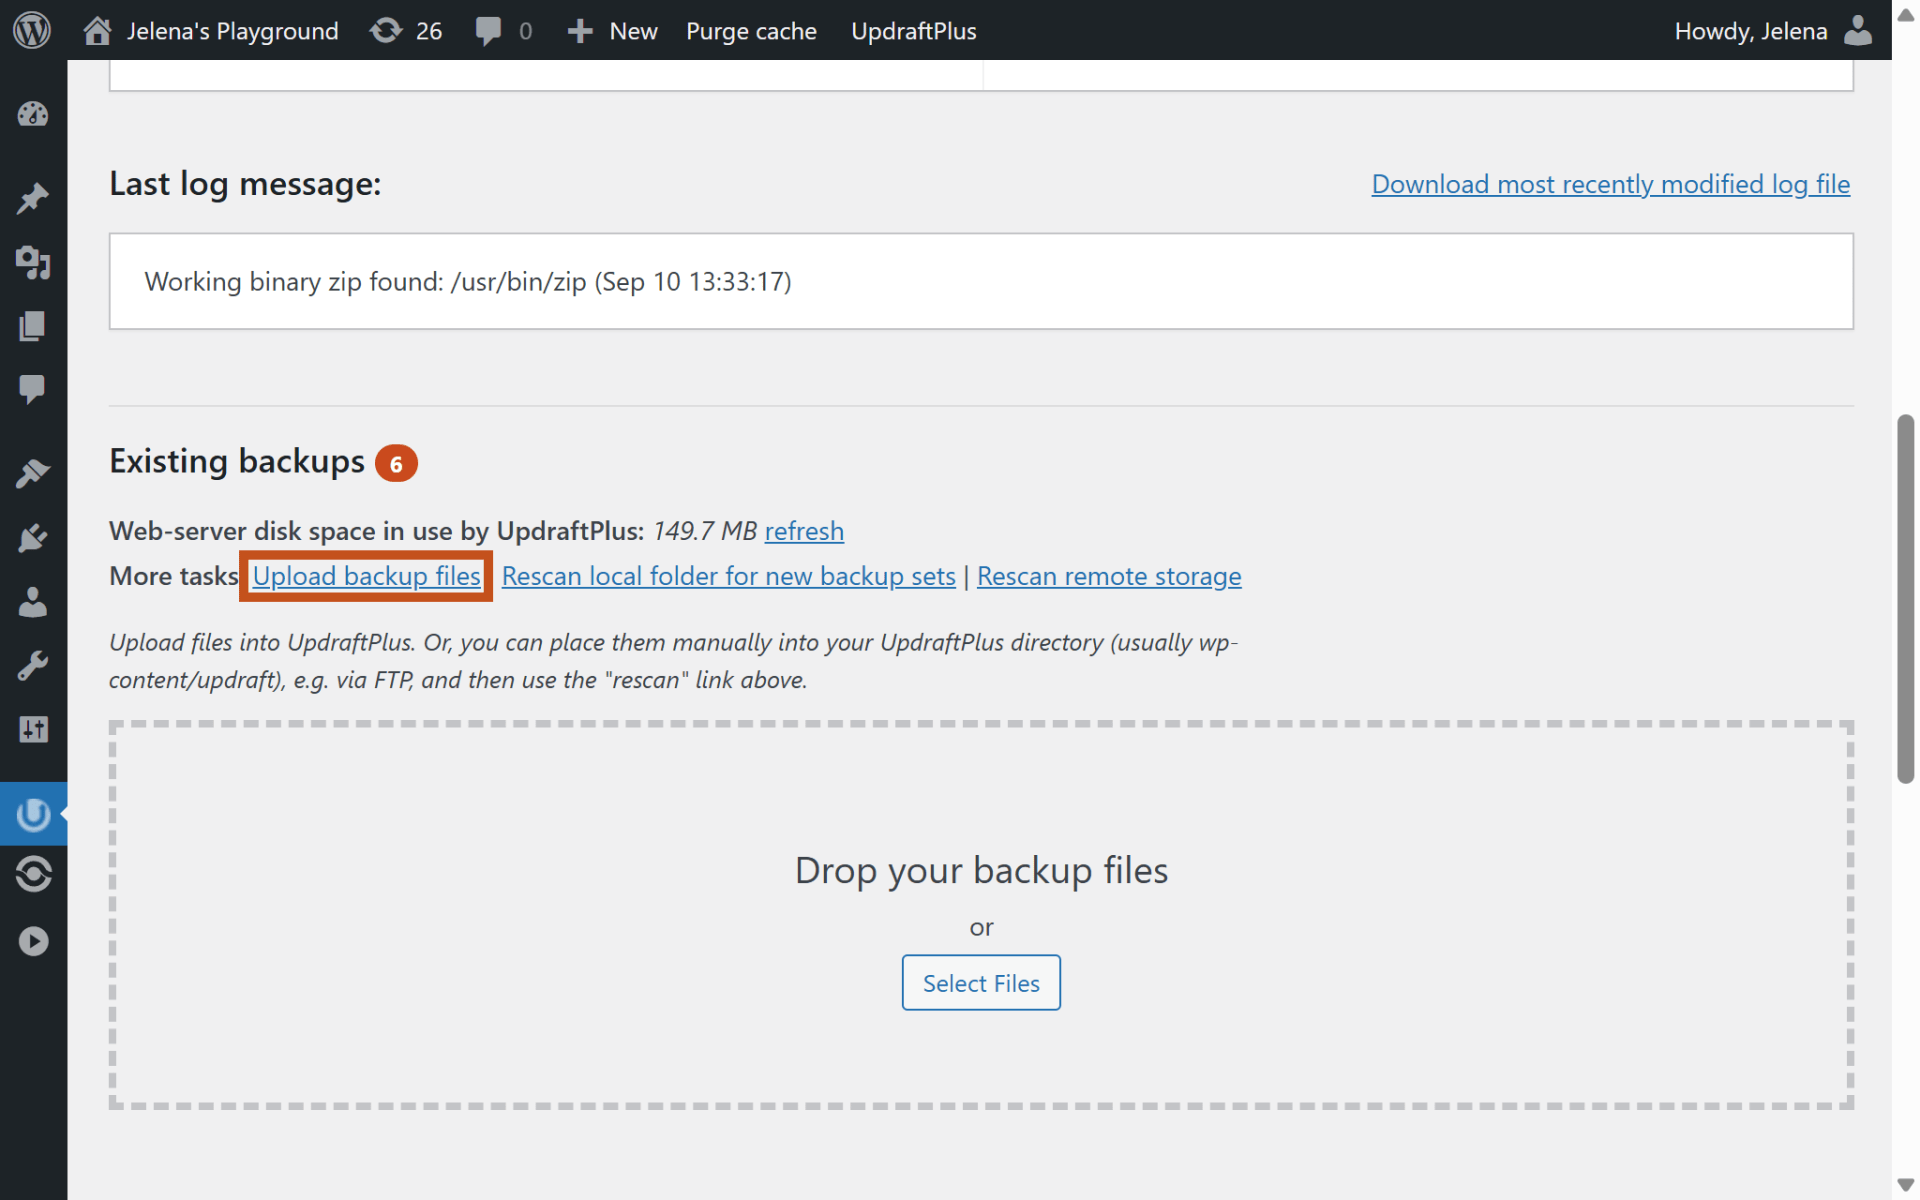The height and width of the screenshot is (1200, 1920).
Task: Open the Media library icon
Action: point(33,264)
